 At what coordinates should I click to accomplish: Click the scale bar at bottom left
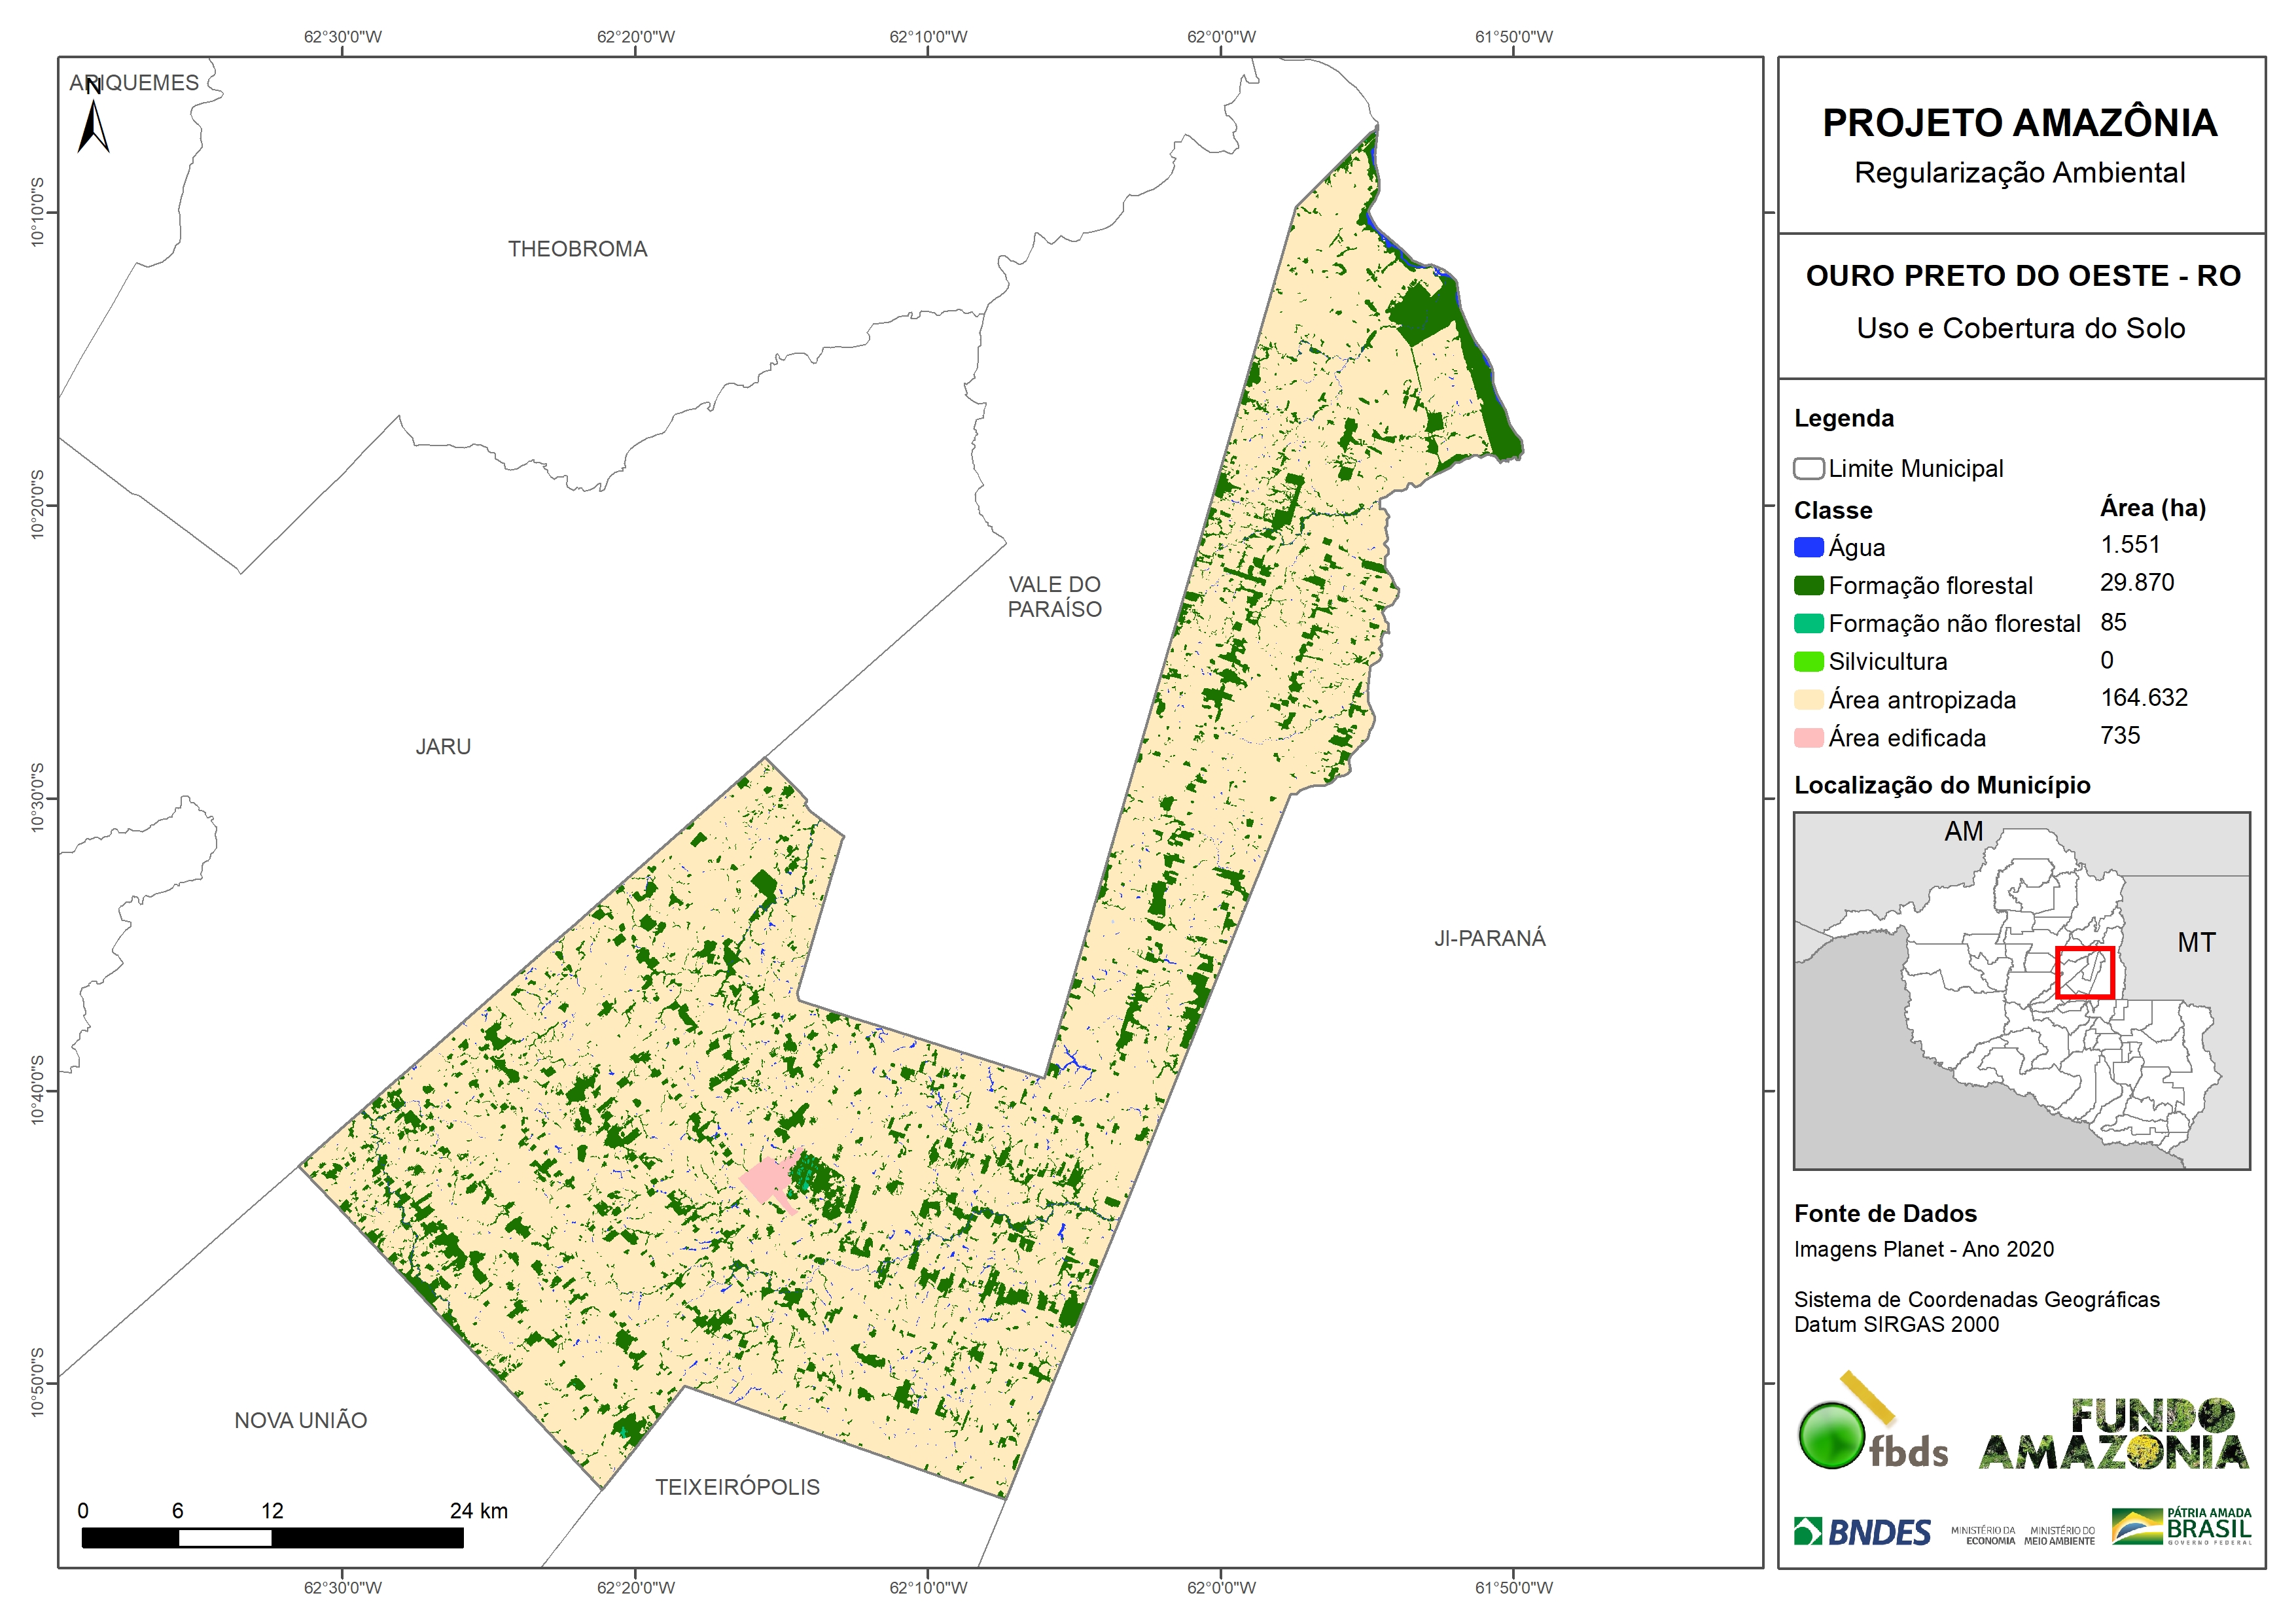point(272,1537)
